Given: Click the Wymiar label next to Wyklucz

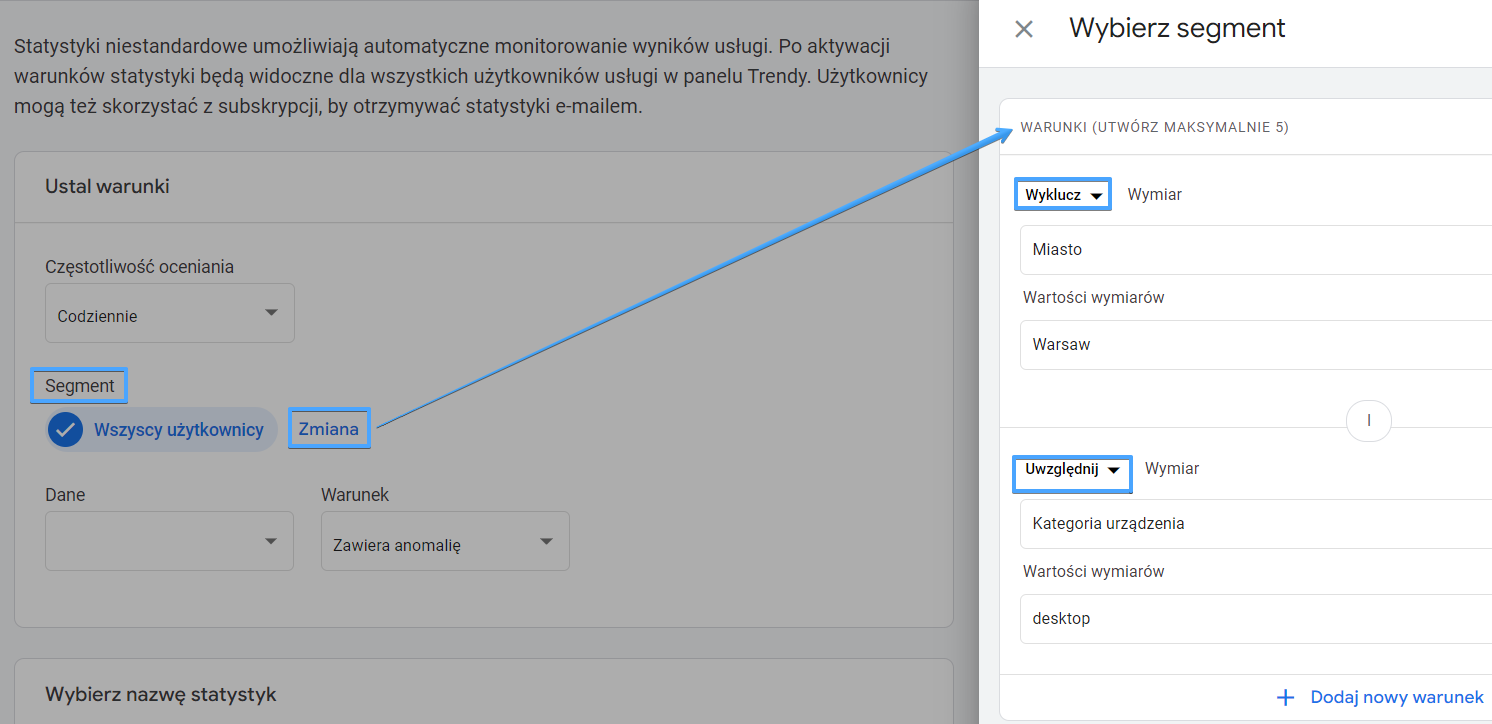Looking at the screenshot, I should click(x=1155, y=195).
